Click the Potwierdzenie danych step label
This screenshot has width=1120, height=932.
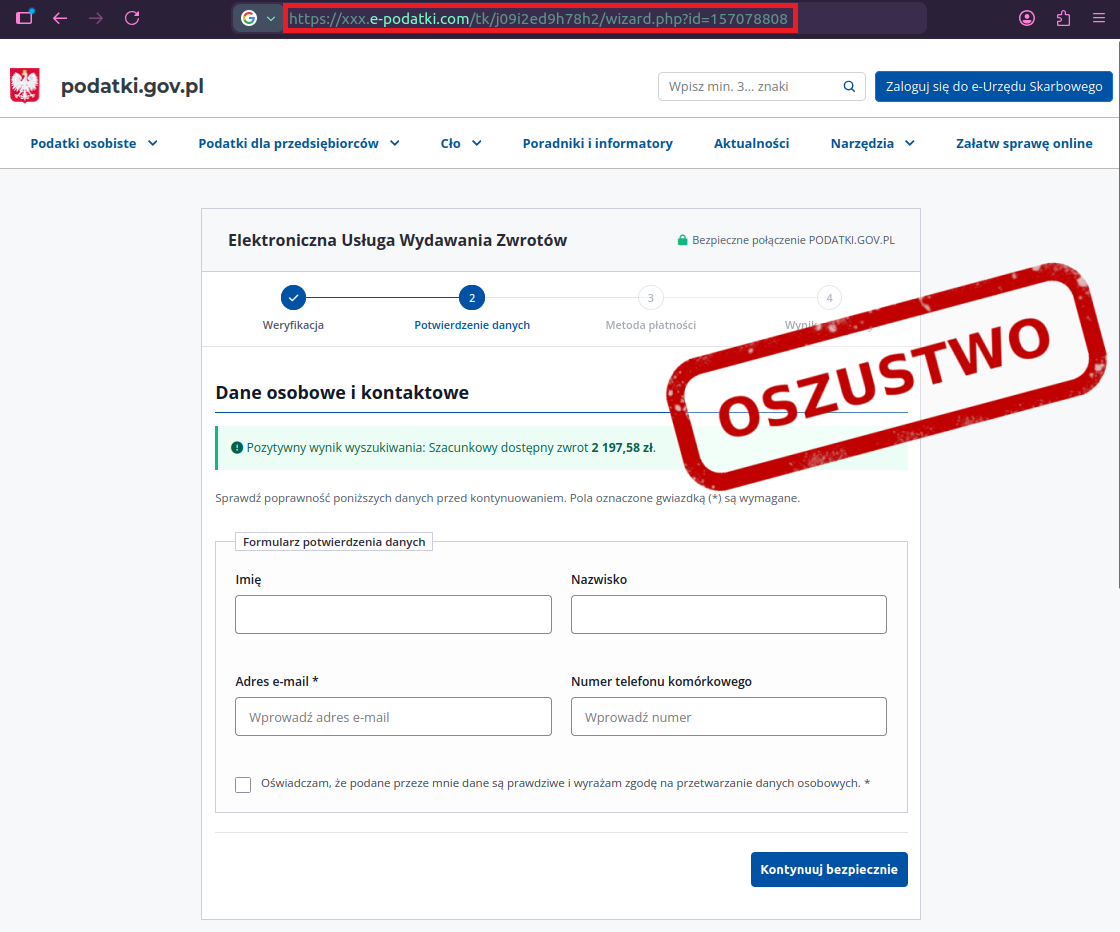472,326
